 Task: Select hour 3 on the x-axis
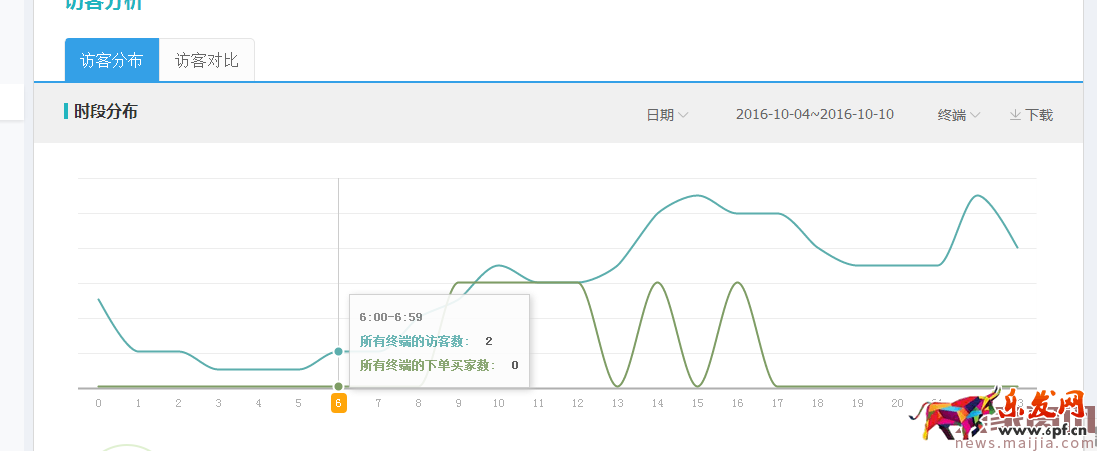tap(218, 403)
